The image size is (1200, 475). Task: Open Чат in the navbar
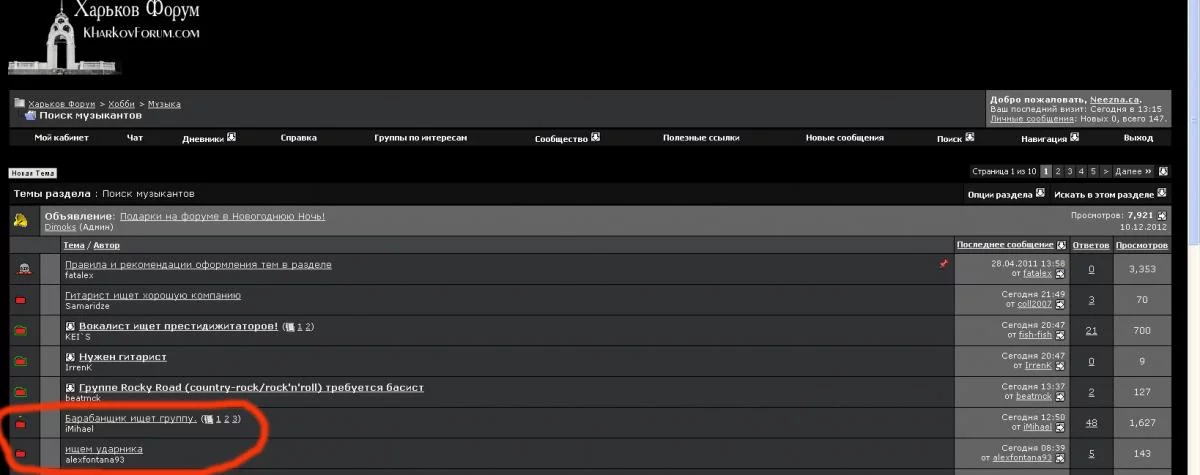(x=135, y=138)
